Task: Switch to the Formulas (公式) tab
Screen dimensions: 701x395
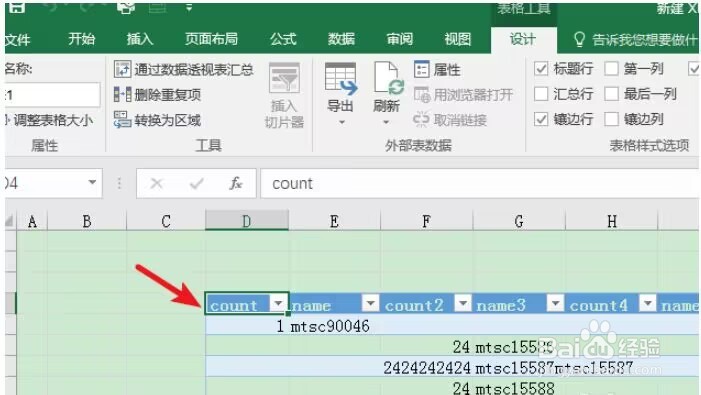Action: click(283, 39)
